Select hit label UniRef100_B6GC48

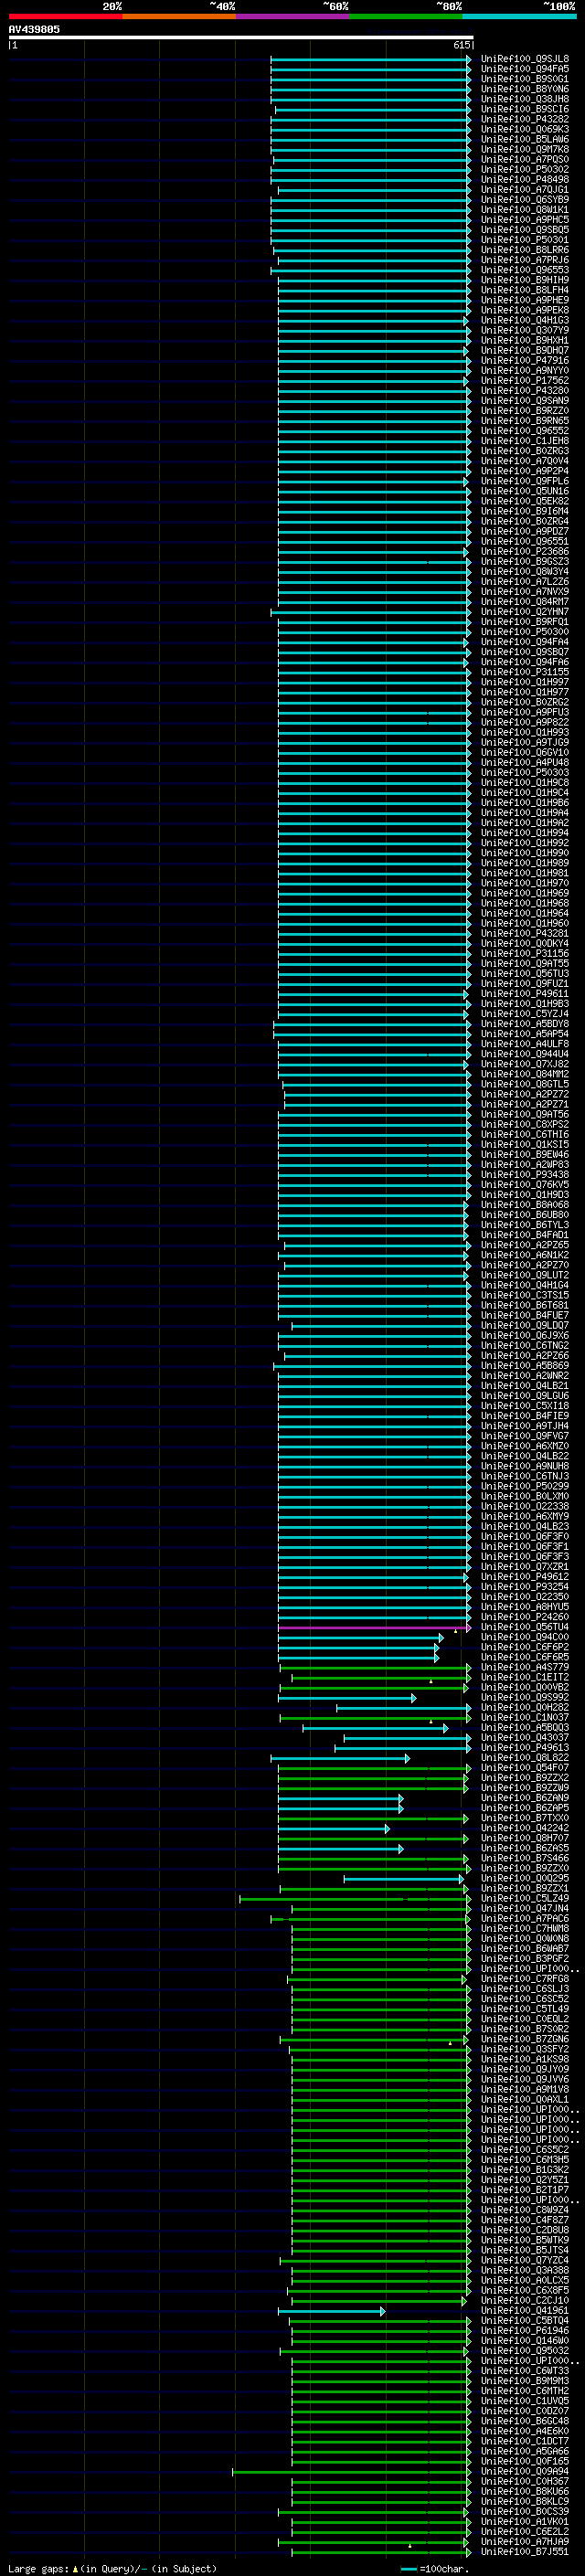pyautogui.click(x=524, y=2422)
